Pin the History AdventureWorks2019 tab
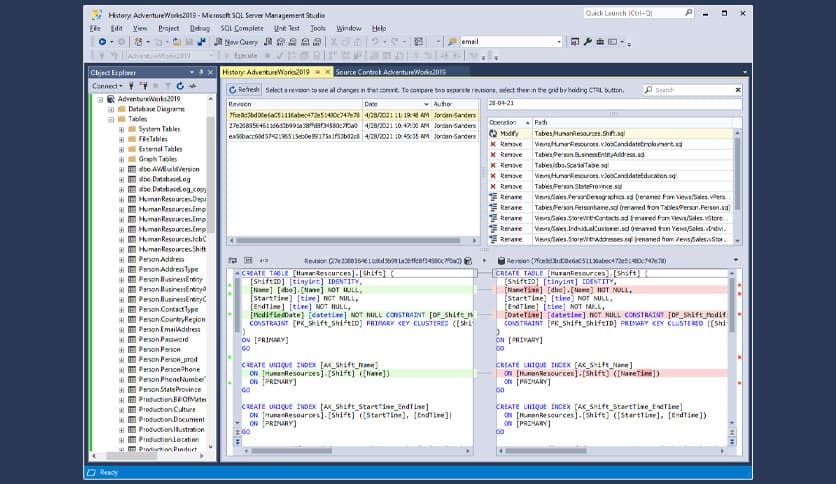Screen dimensions: 836x484 tap(318, 72)
